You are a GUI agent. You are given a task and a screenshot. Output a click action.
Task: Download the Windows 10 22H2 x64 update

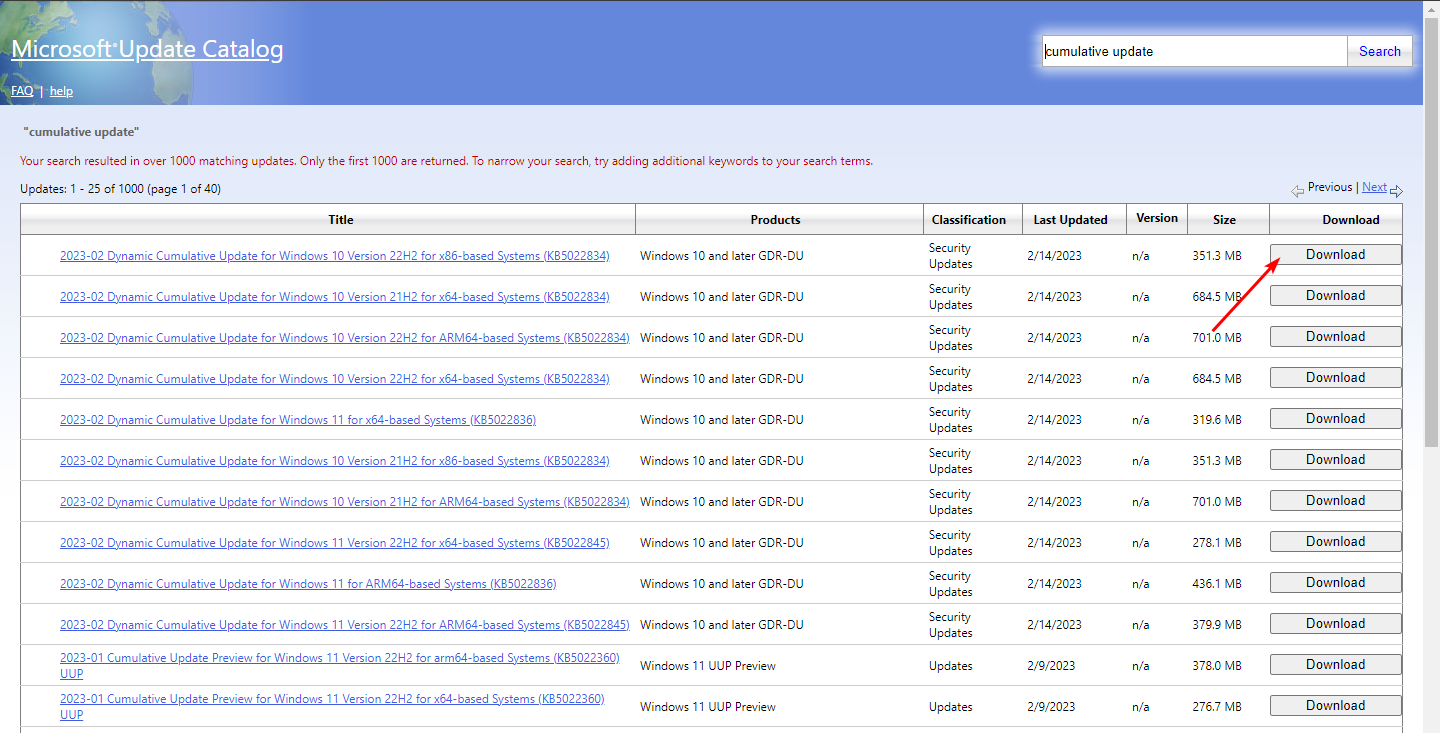pyautogui.click(x=1335, y=378)
